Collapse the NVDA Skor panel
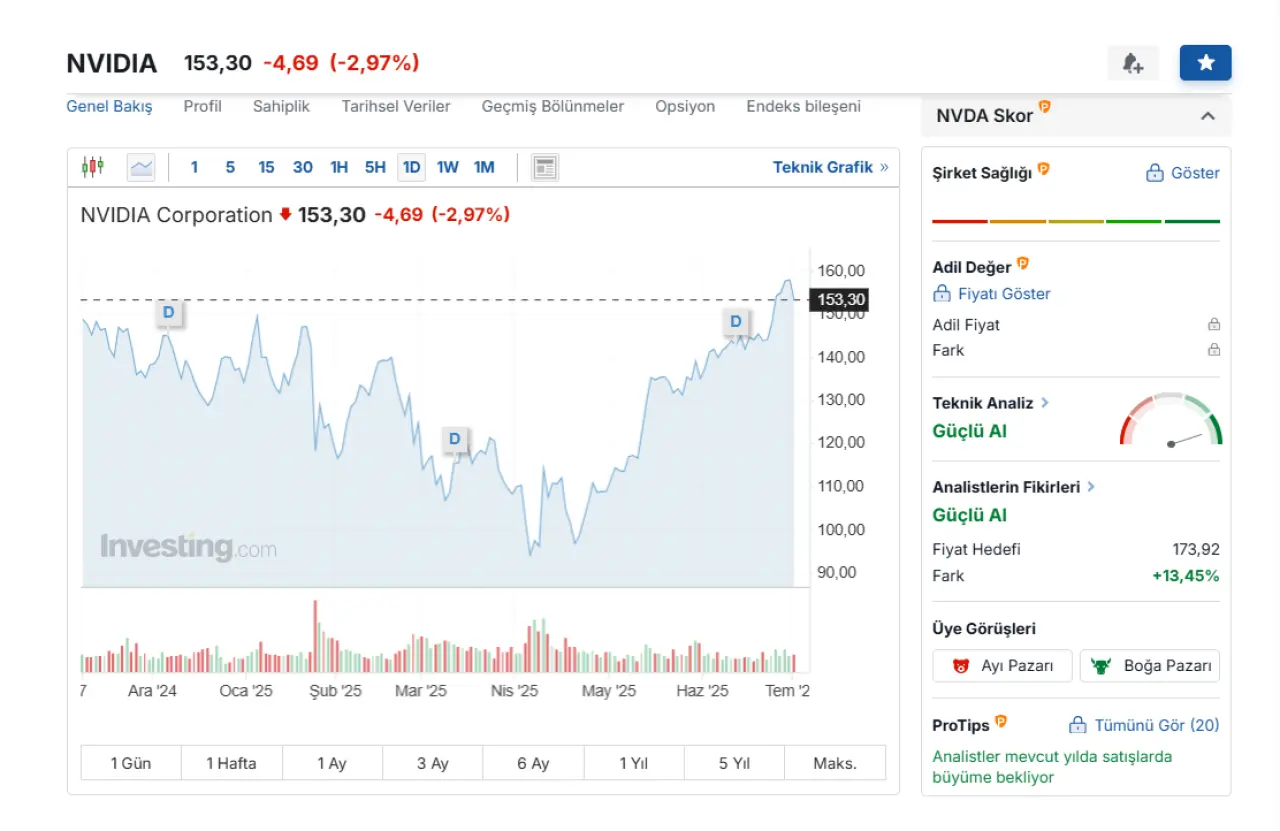1280x831 pixels. click(1207, 116)
